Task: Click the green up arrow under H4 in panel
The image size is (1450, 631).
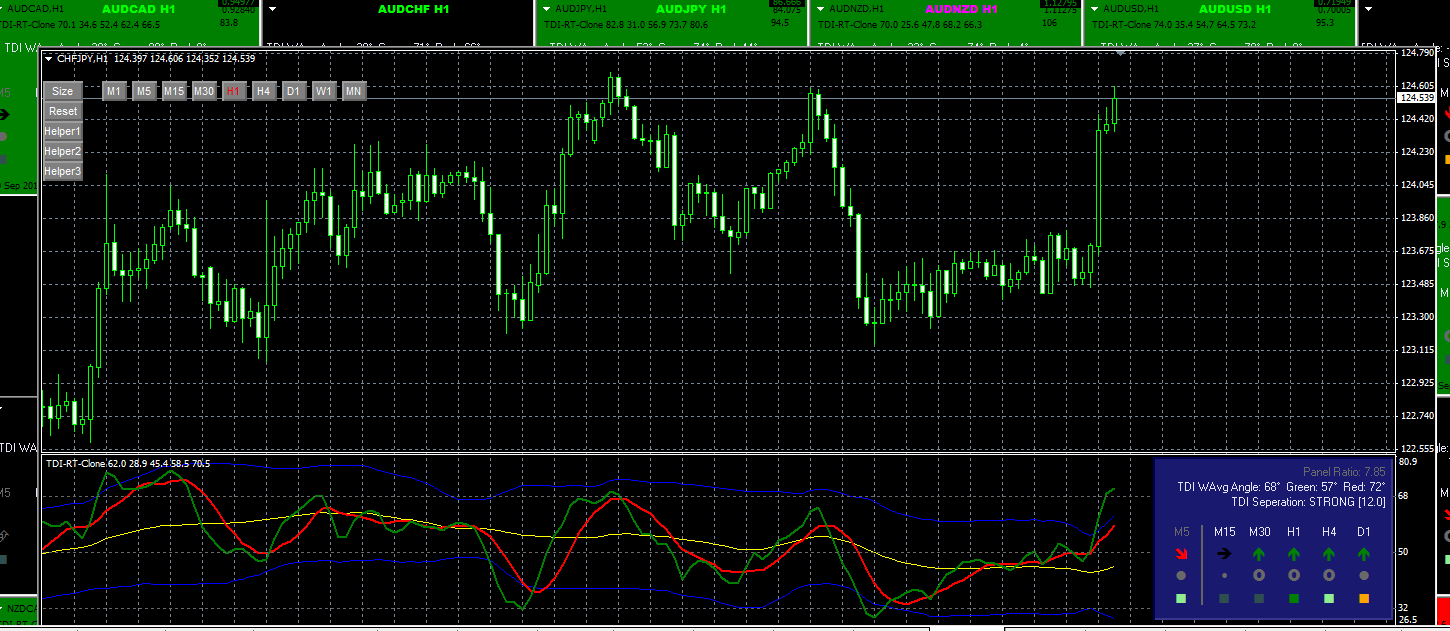Action: (x=1329, y=552)
